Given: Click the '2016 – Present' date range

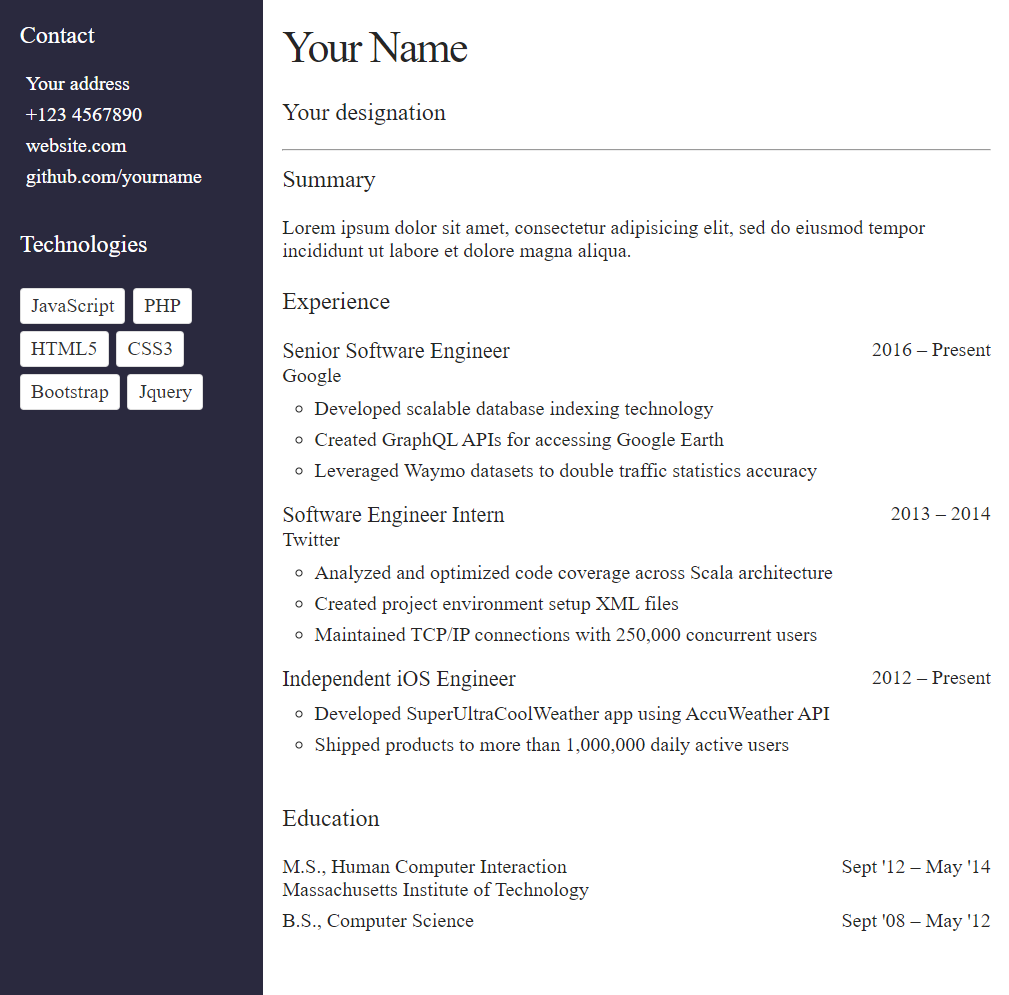Looking at the screenshot, I should click(x=931, y=350).
